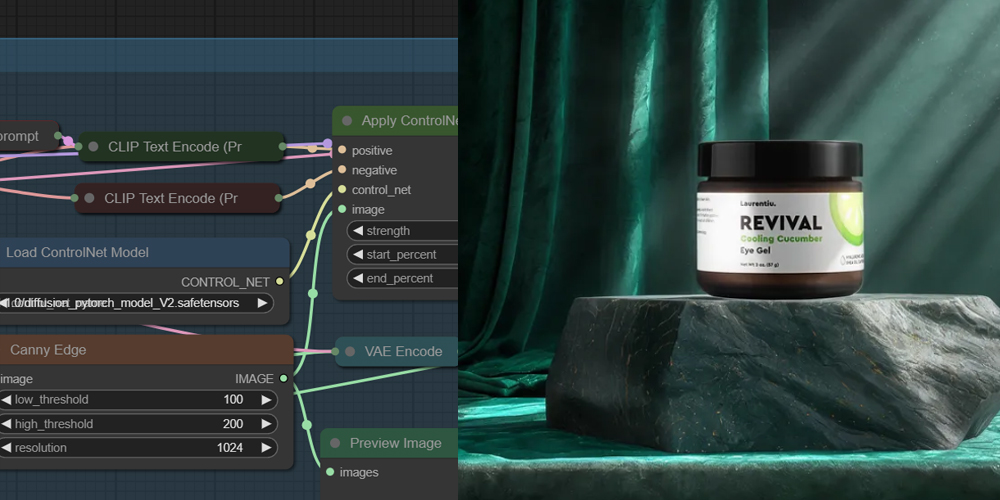Select the Load ControlNet Model node title
1000x500 pixels.
[x=77, y=253]
